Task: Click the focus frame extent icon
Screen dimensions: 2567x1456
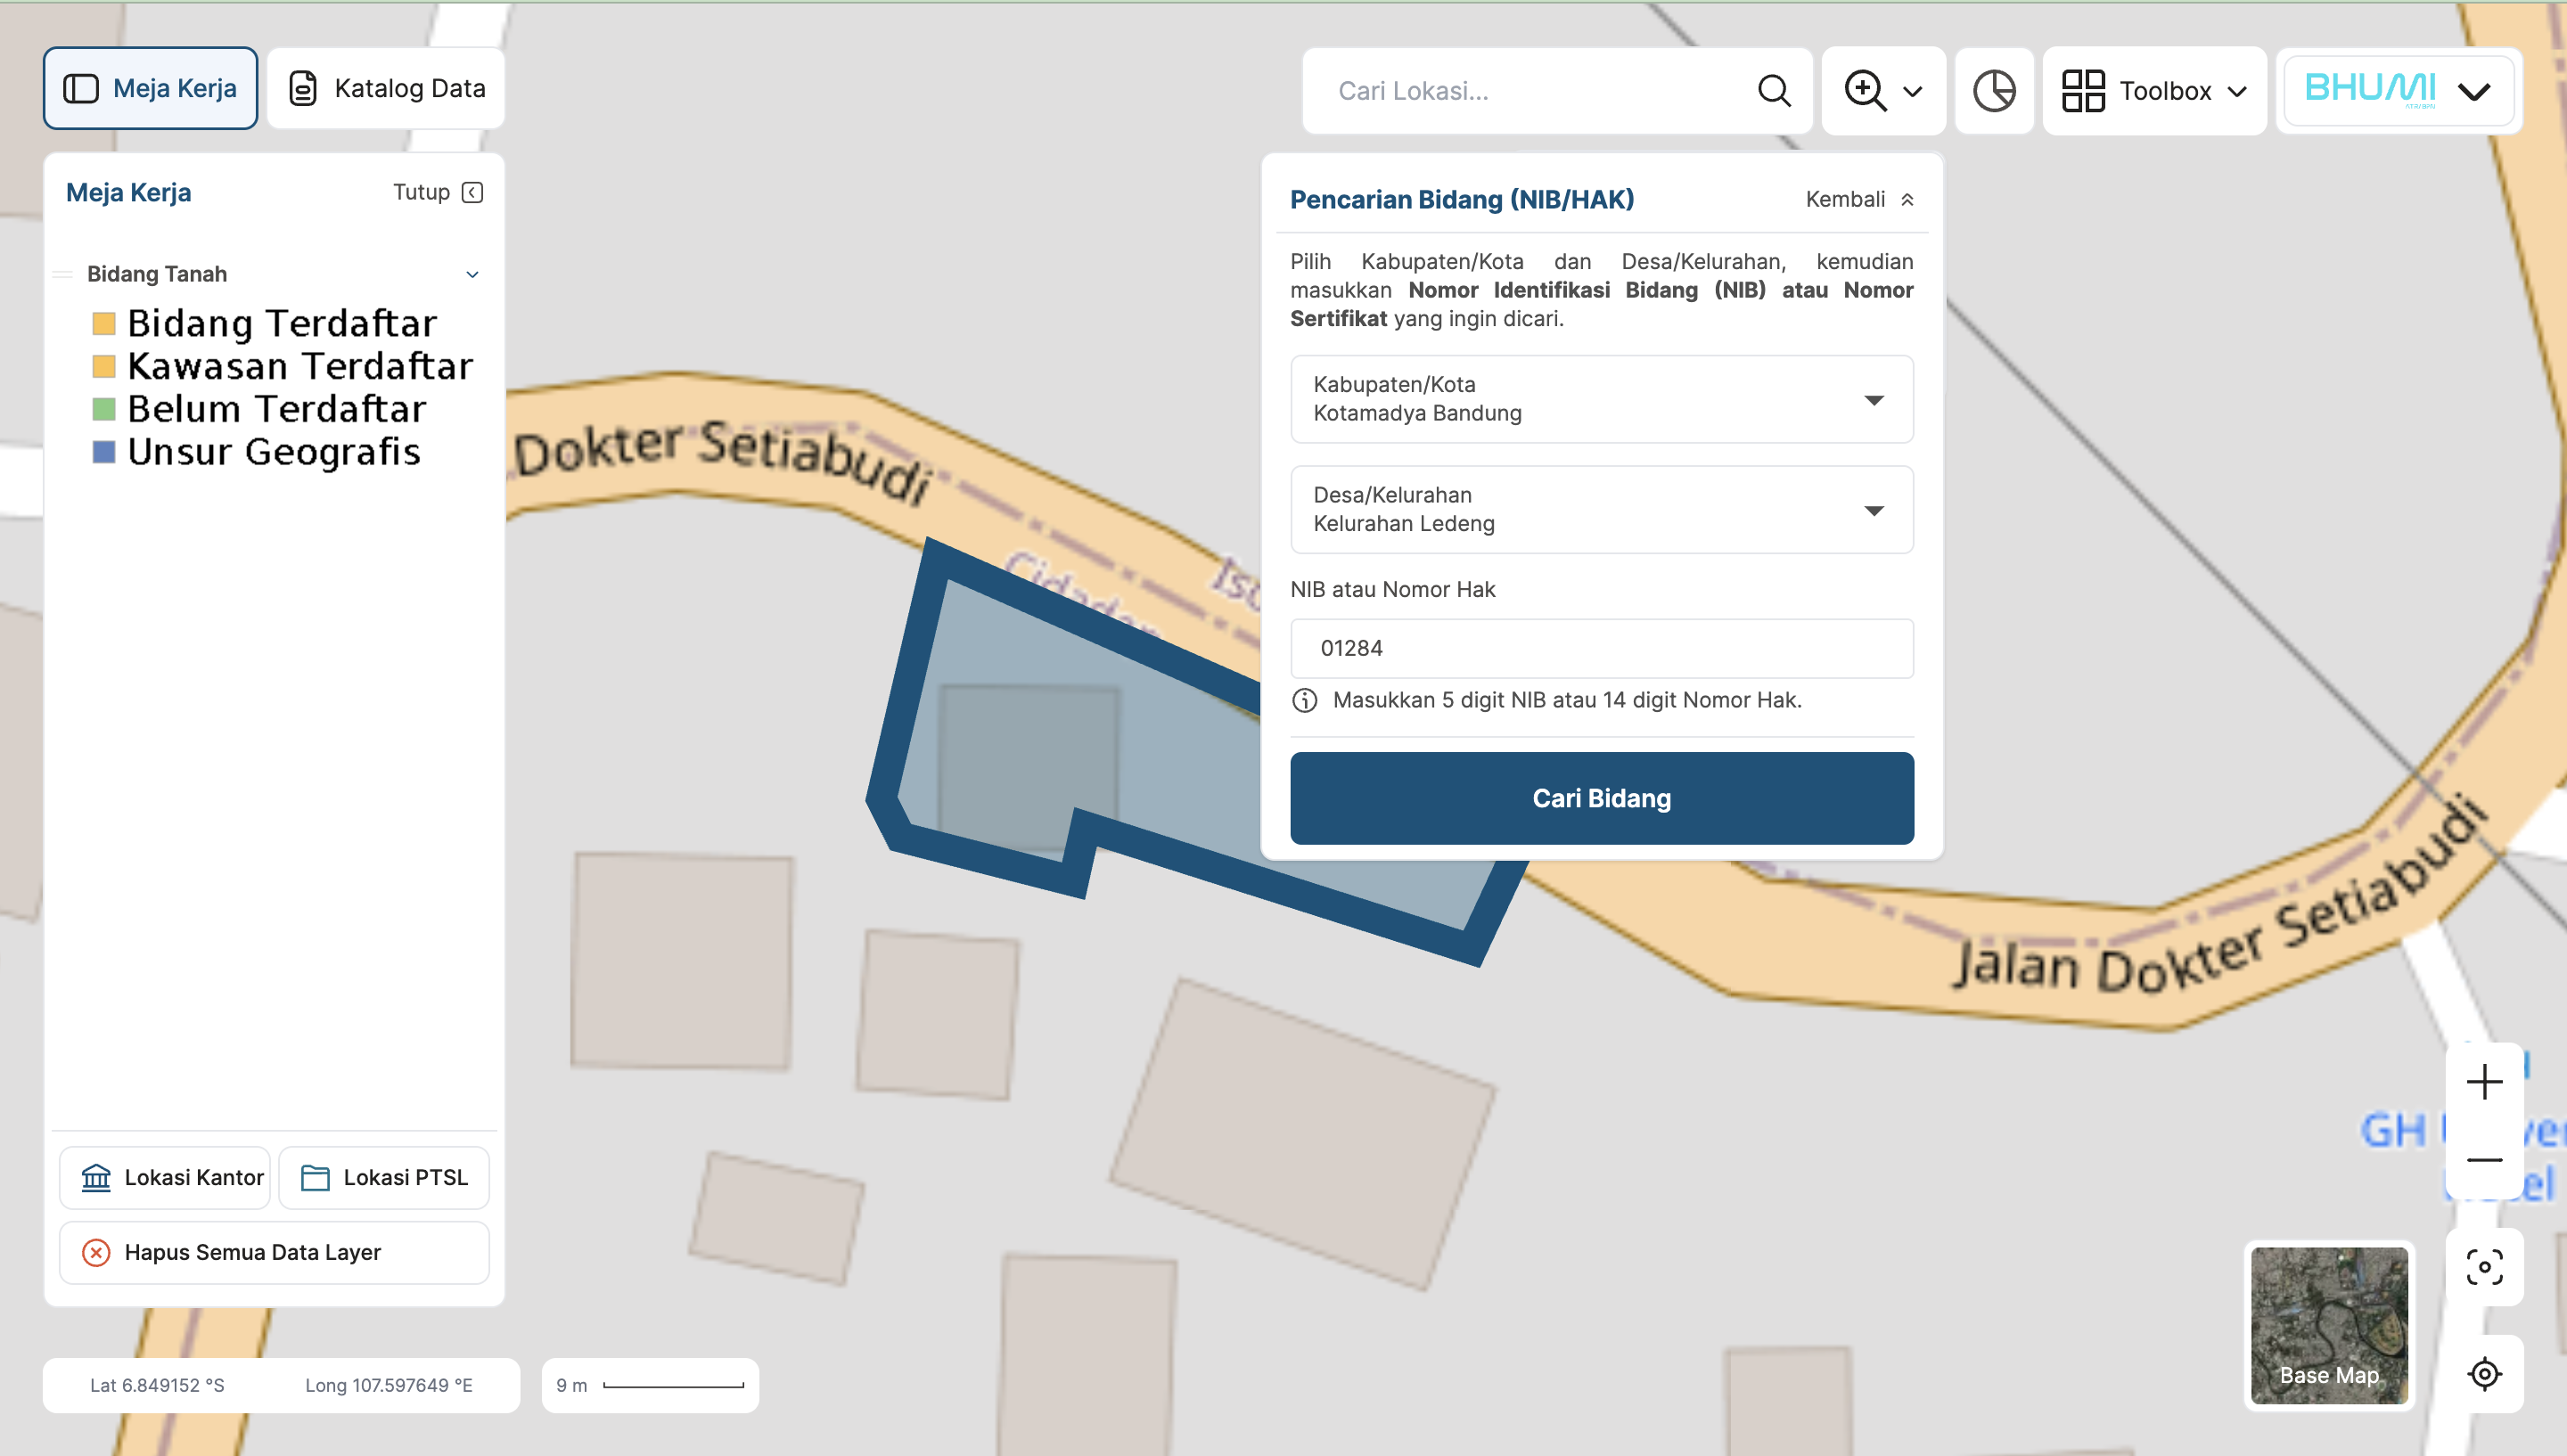Action: coord(2484,1267)
